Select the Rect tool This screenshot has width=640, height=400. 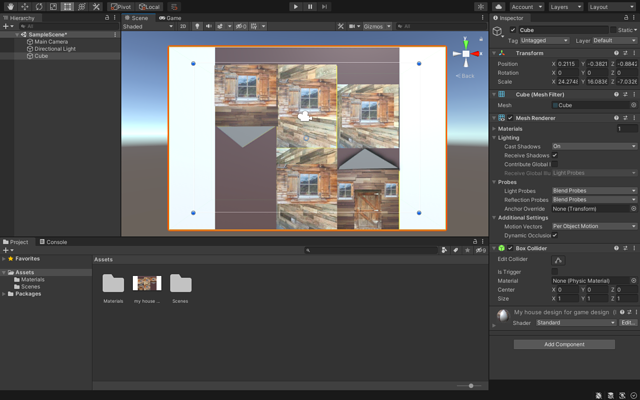[67, 7]
